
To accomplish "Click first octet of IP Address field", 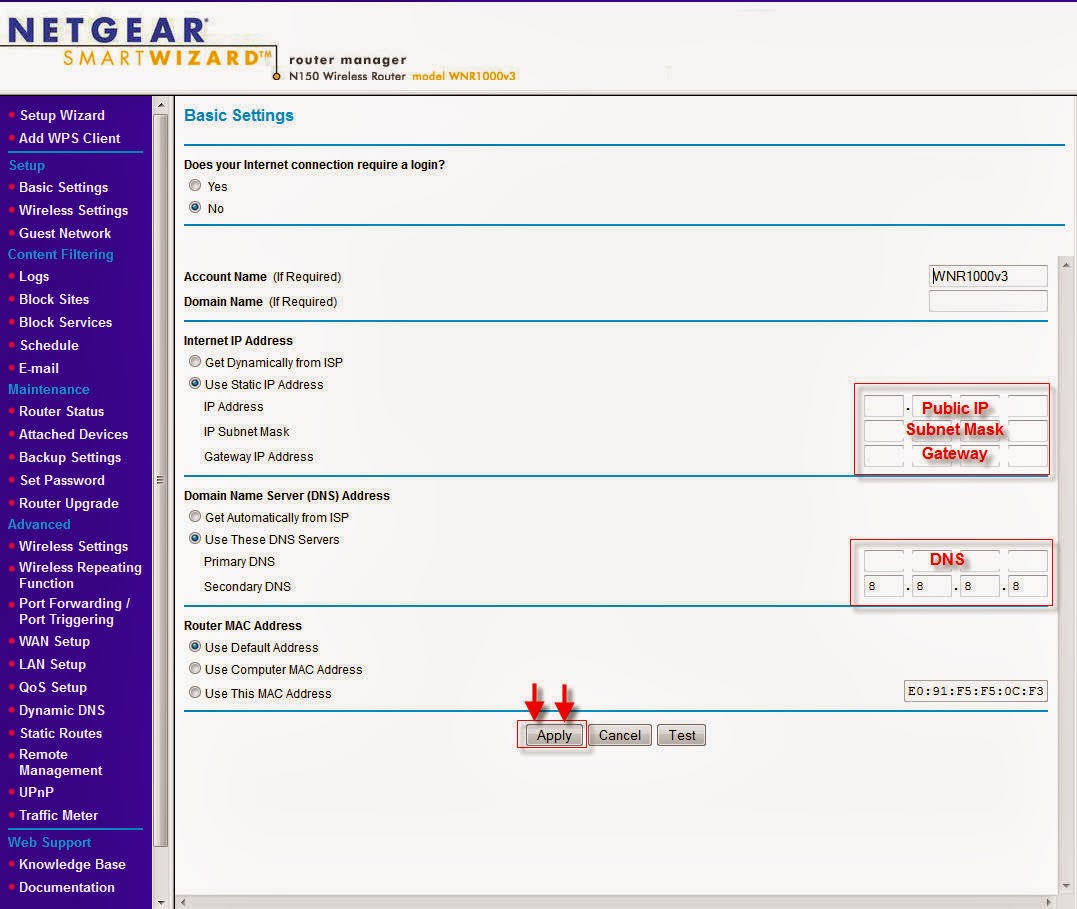I will pyautogui.click(x=883, y=406).
